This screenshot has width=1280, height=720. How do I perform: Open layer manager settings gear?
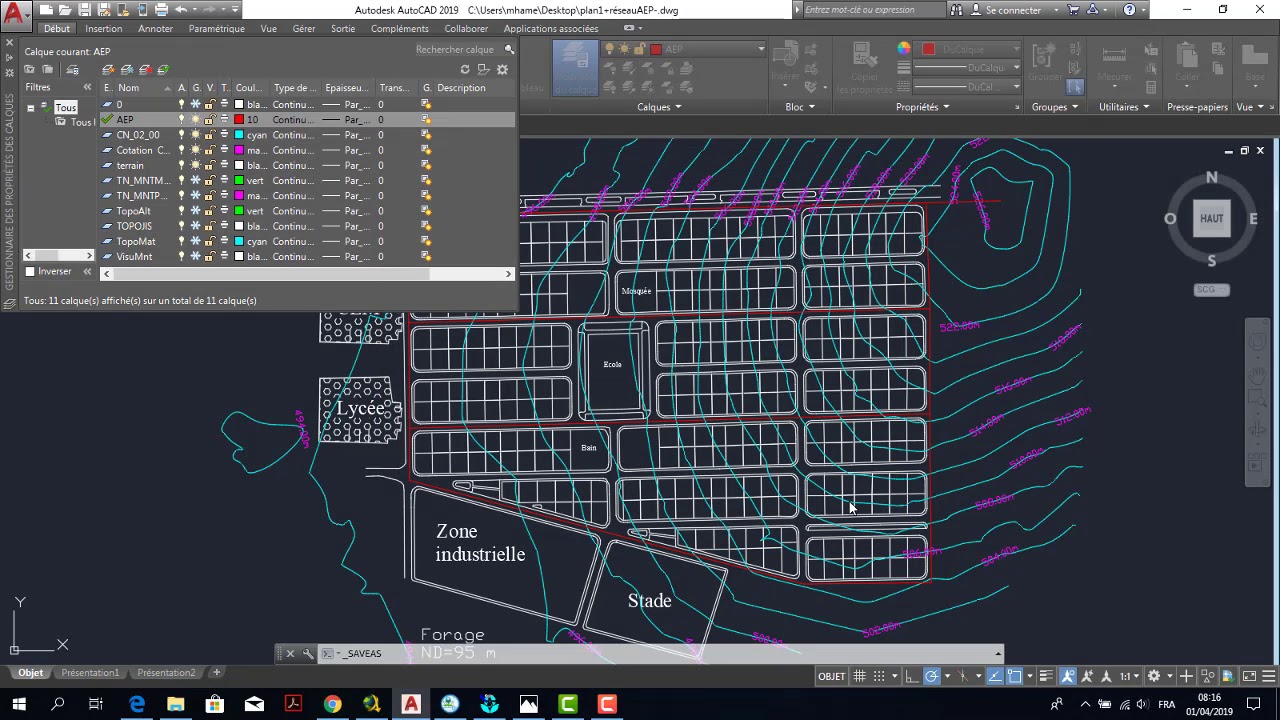coord(502,69)
